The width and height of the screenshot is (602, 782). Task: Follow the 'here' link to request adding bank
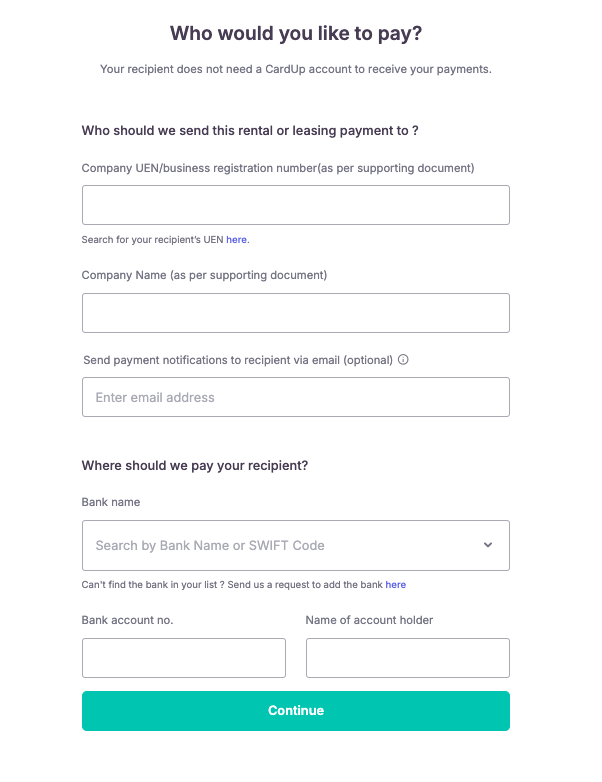[396, 584]
